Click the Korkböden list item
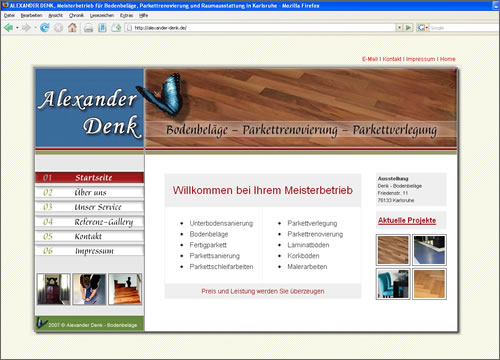This screenshot has height=360, width=500. tap(303, 256)
